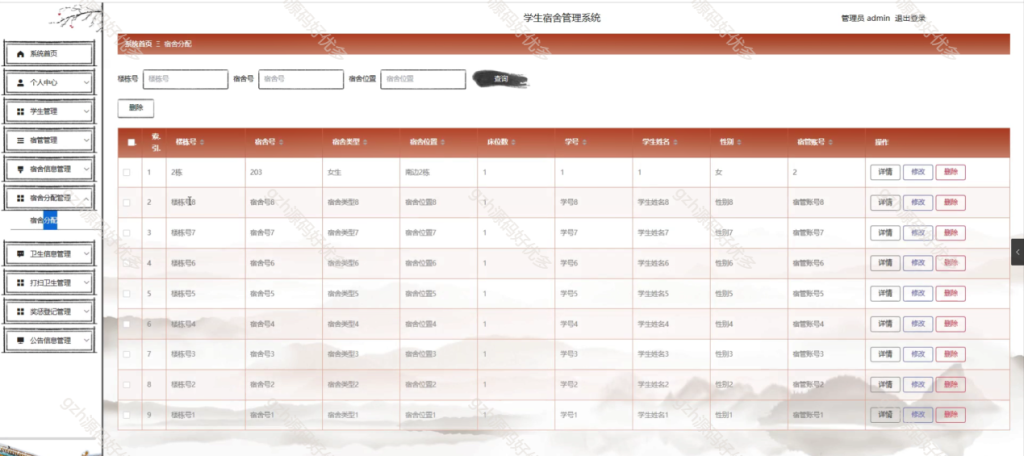1024x456 pixels.
Task: Check the checkbox for row 楼栋号1
Action: (x=127, y=414)
